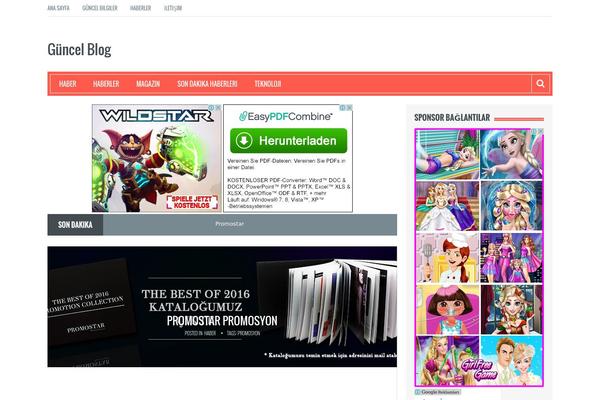Close the EasyPDFCombine ad with its X icon
The height and width of the screenshot is (400, 600).
349,108
